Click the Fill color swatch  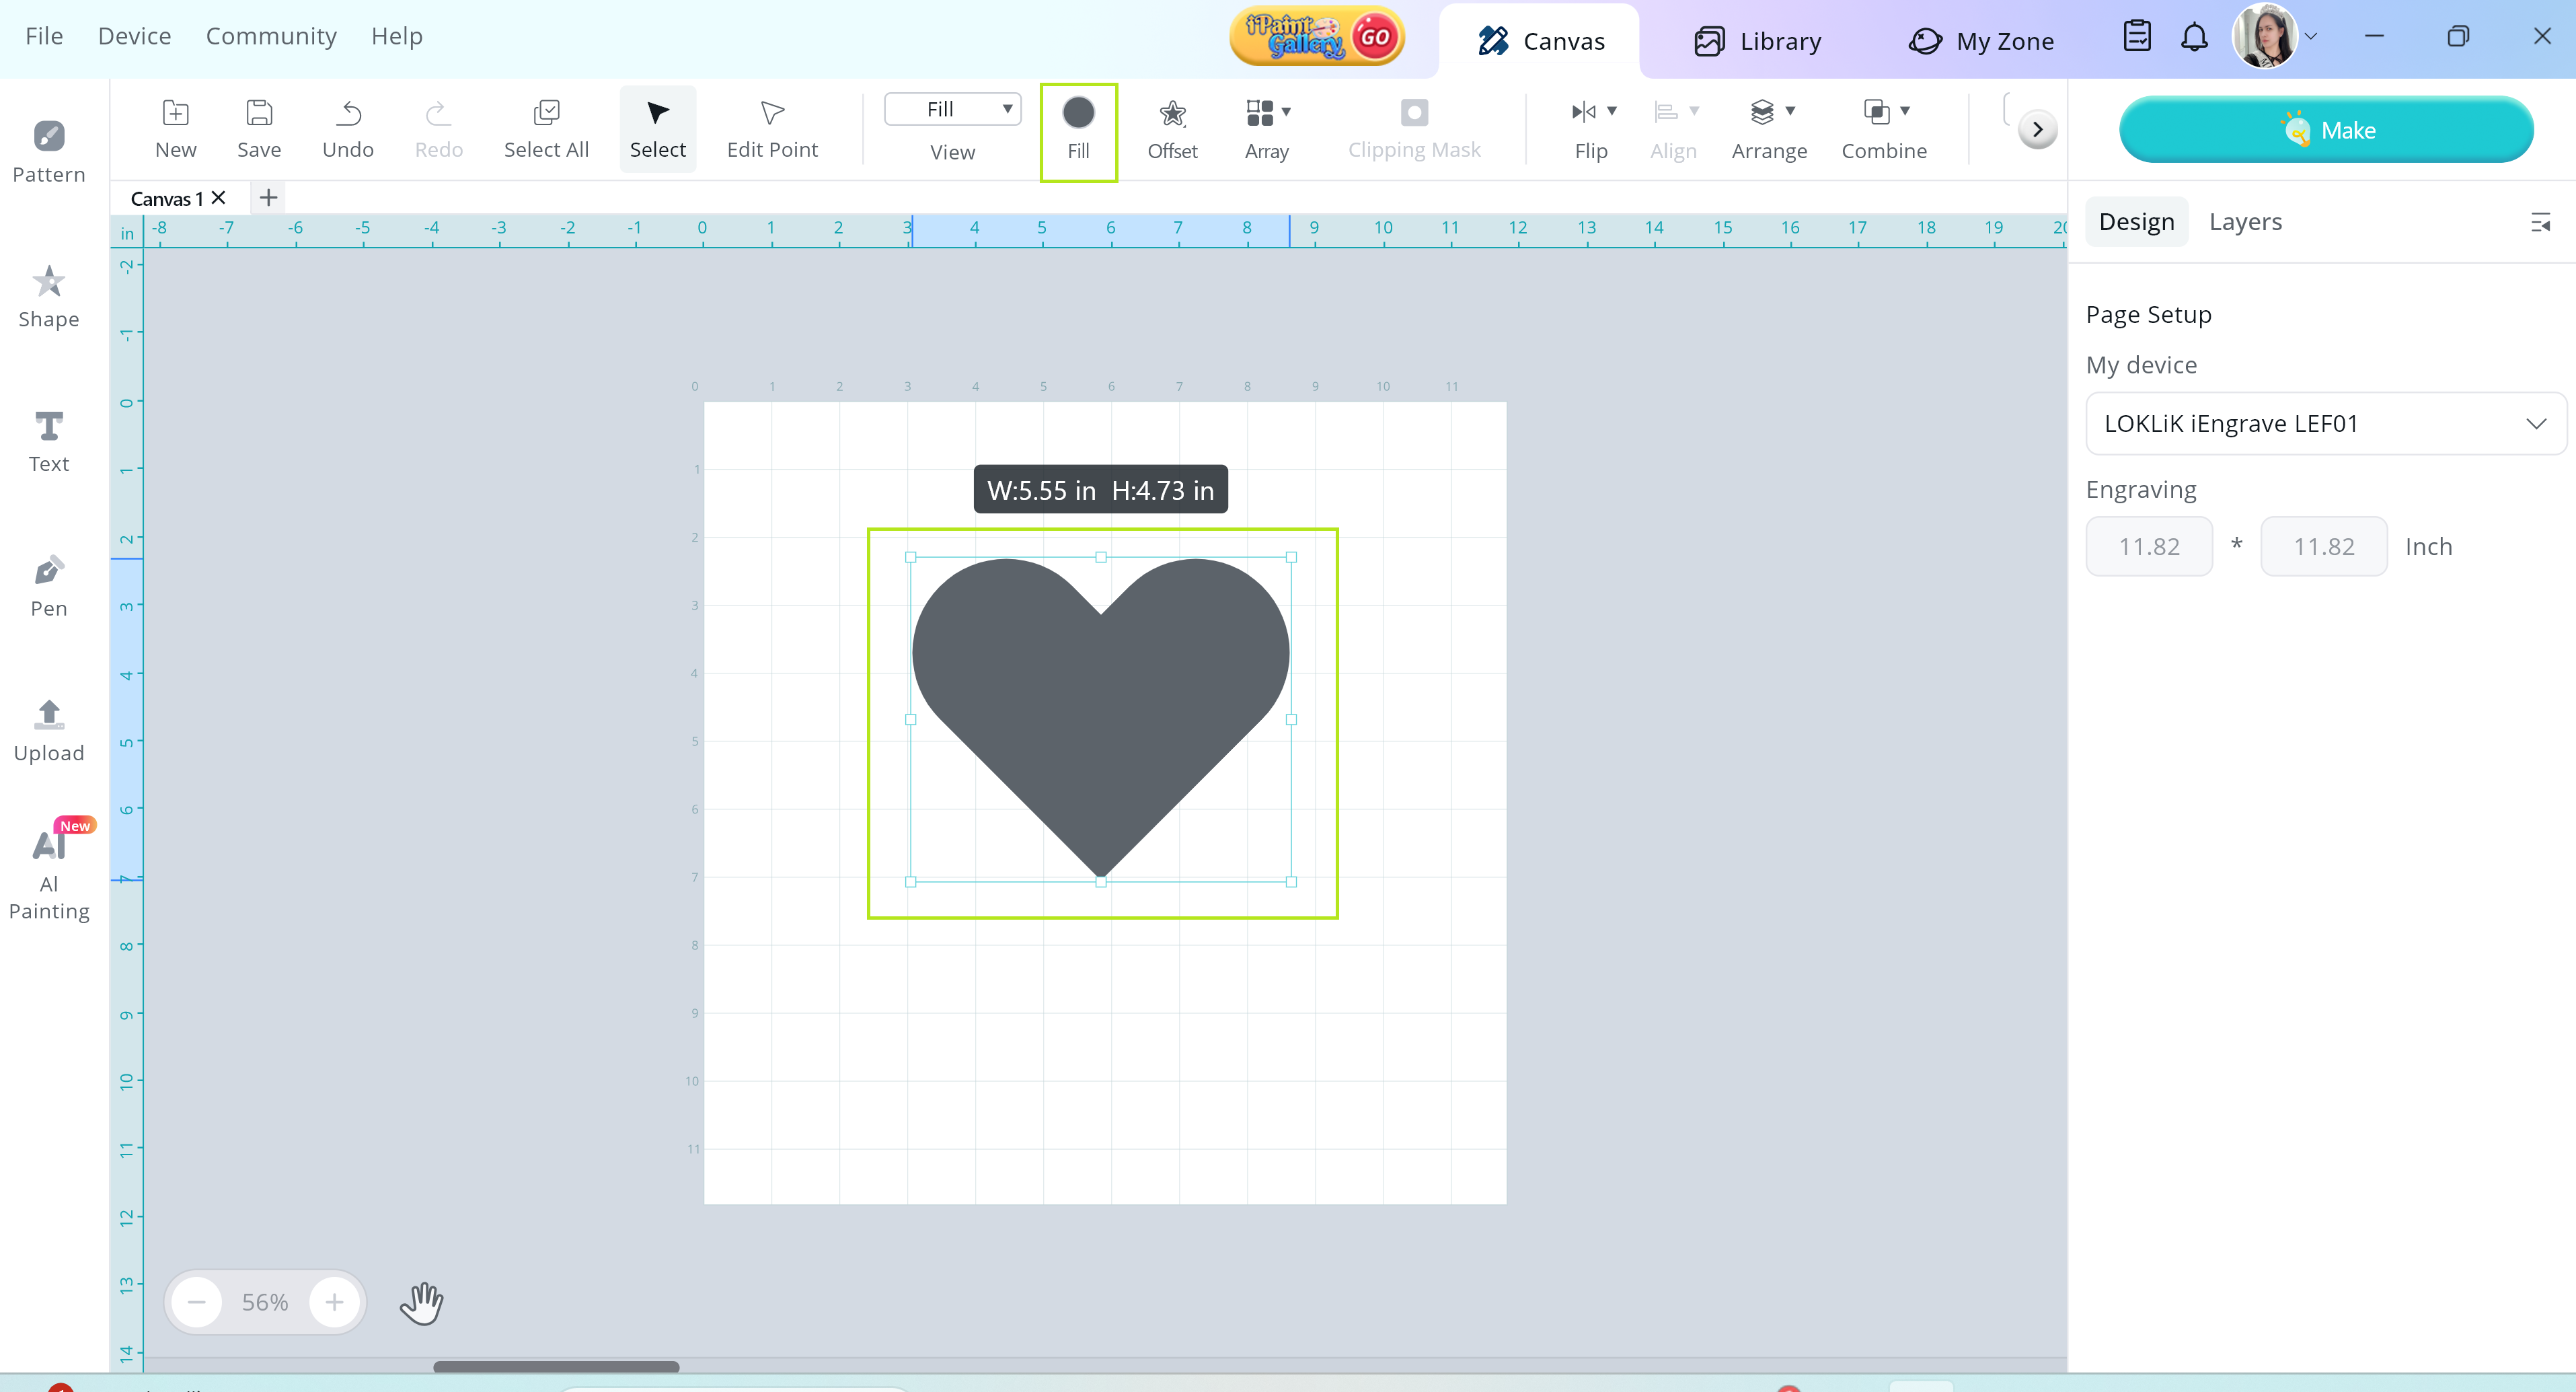pos(1078,113)
